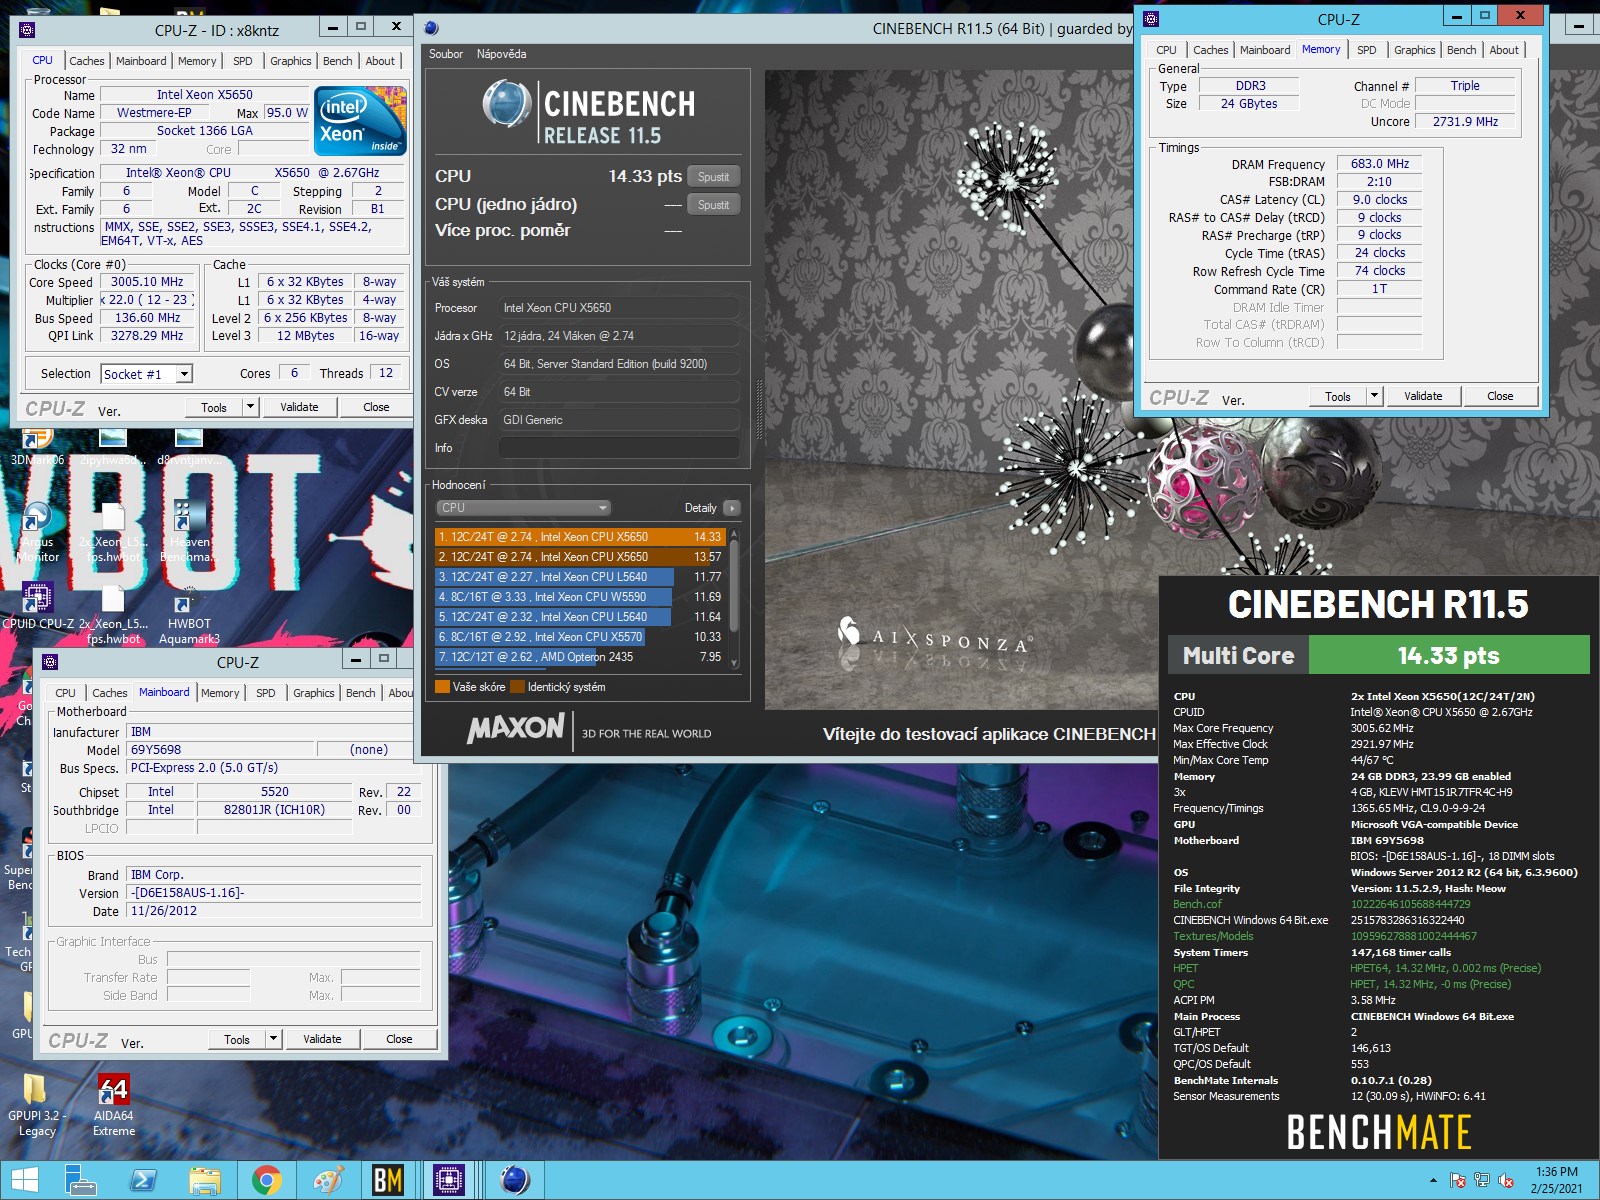Select ranking row 6 Xeon X5570
The height and width of the screenshot is (1200, 1600).
(579, 637)
